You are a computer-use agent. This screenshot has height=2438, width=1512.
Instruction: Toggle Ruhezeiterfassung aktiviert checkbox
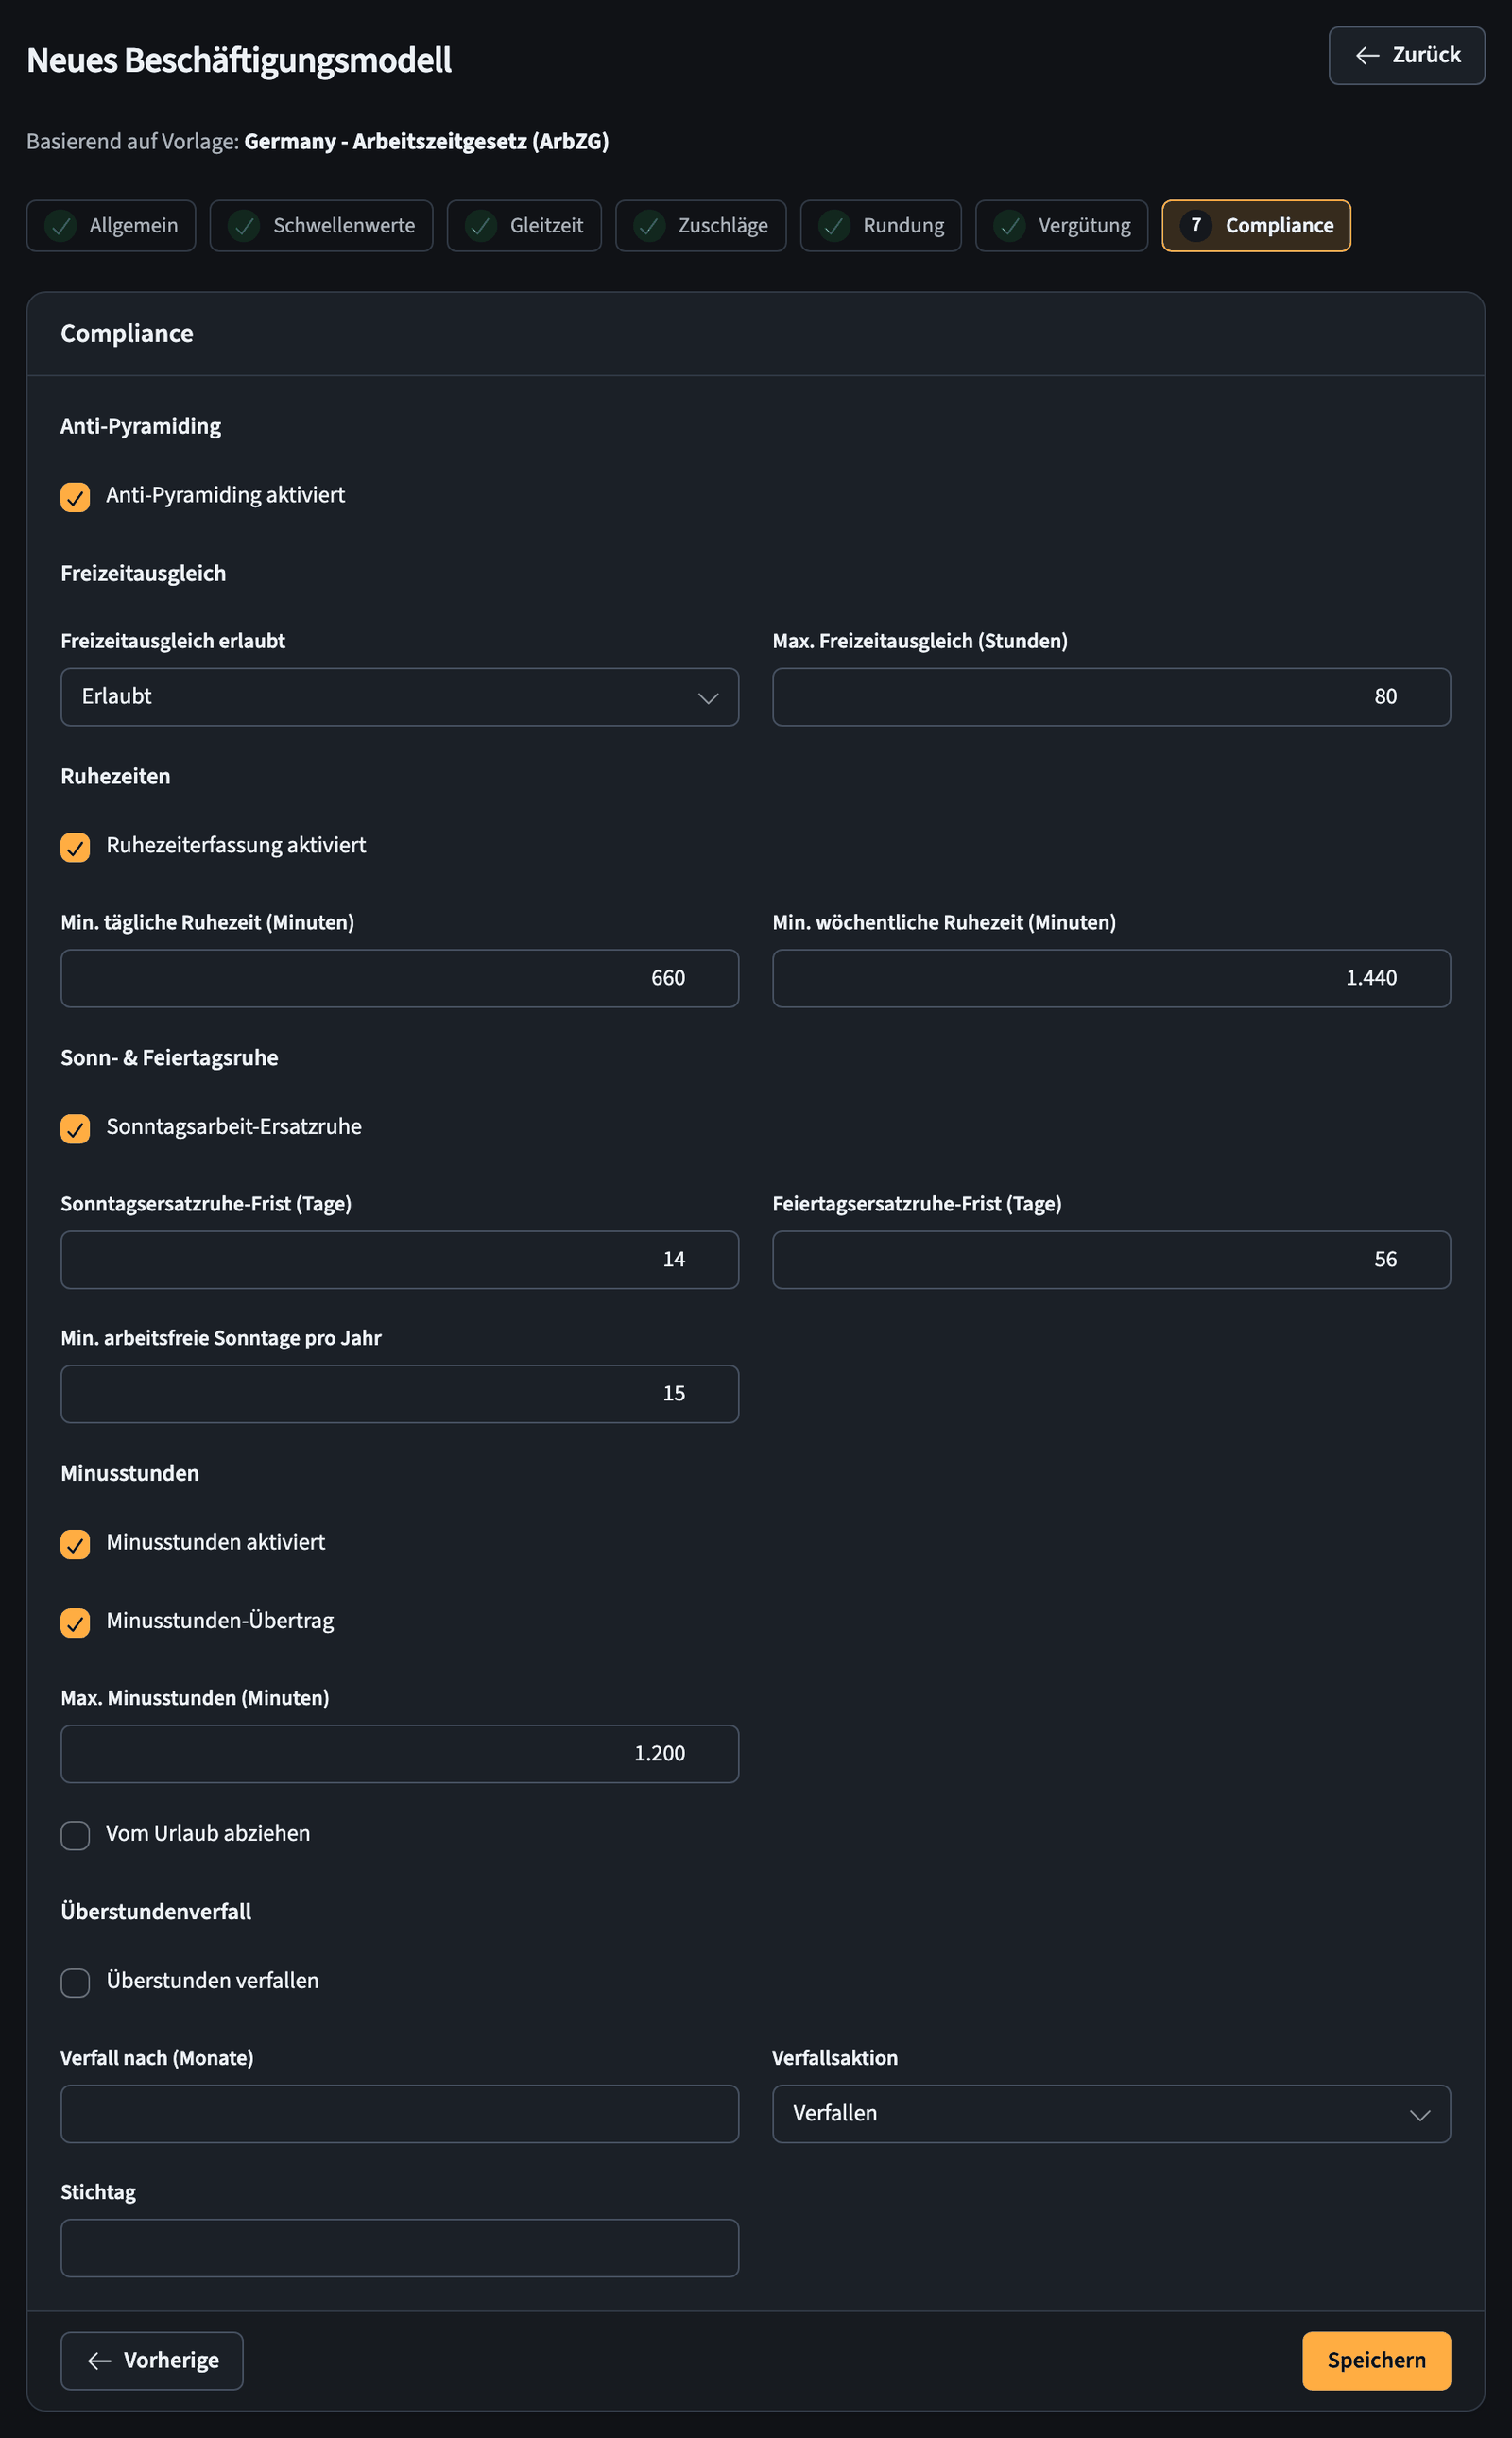coord(75,847)
